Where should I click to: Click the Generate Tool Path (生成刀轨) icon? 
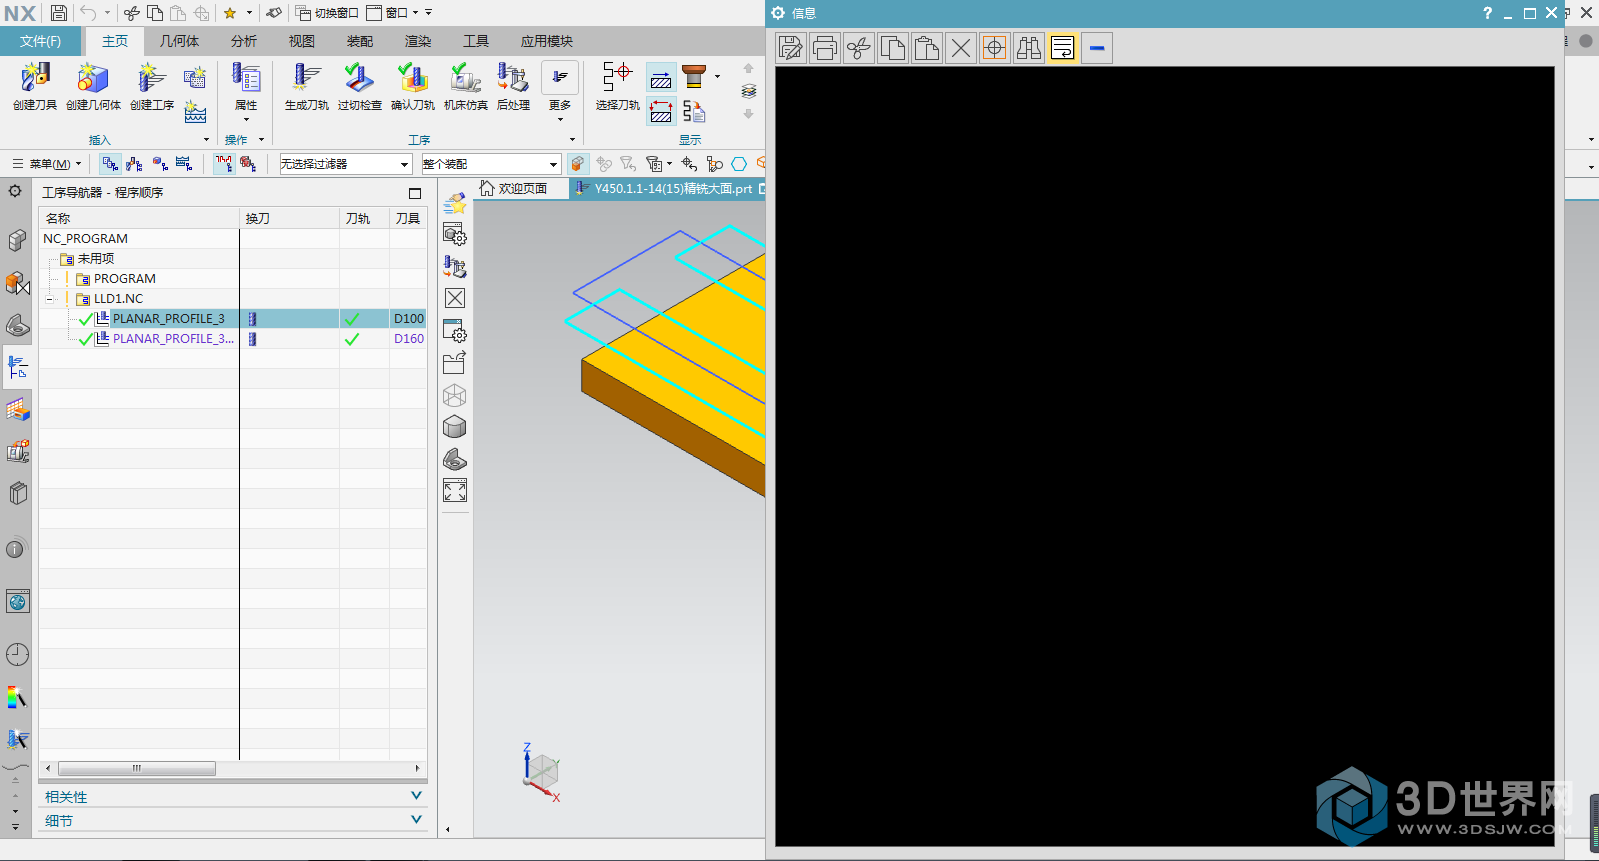pos(306,80)
